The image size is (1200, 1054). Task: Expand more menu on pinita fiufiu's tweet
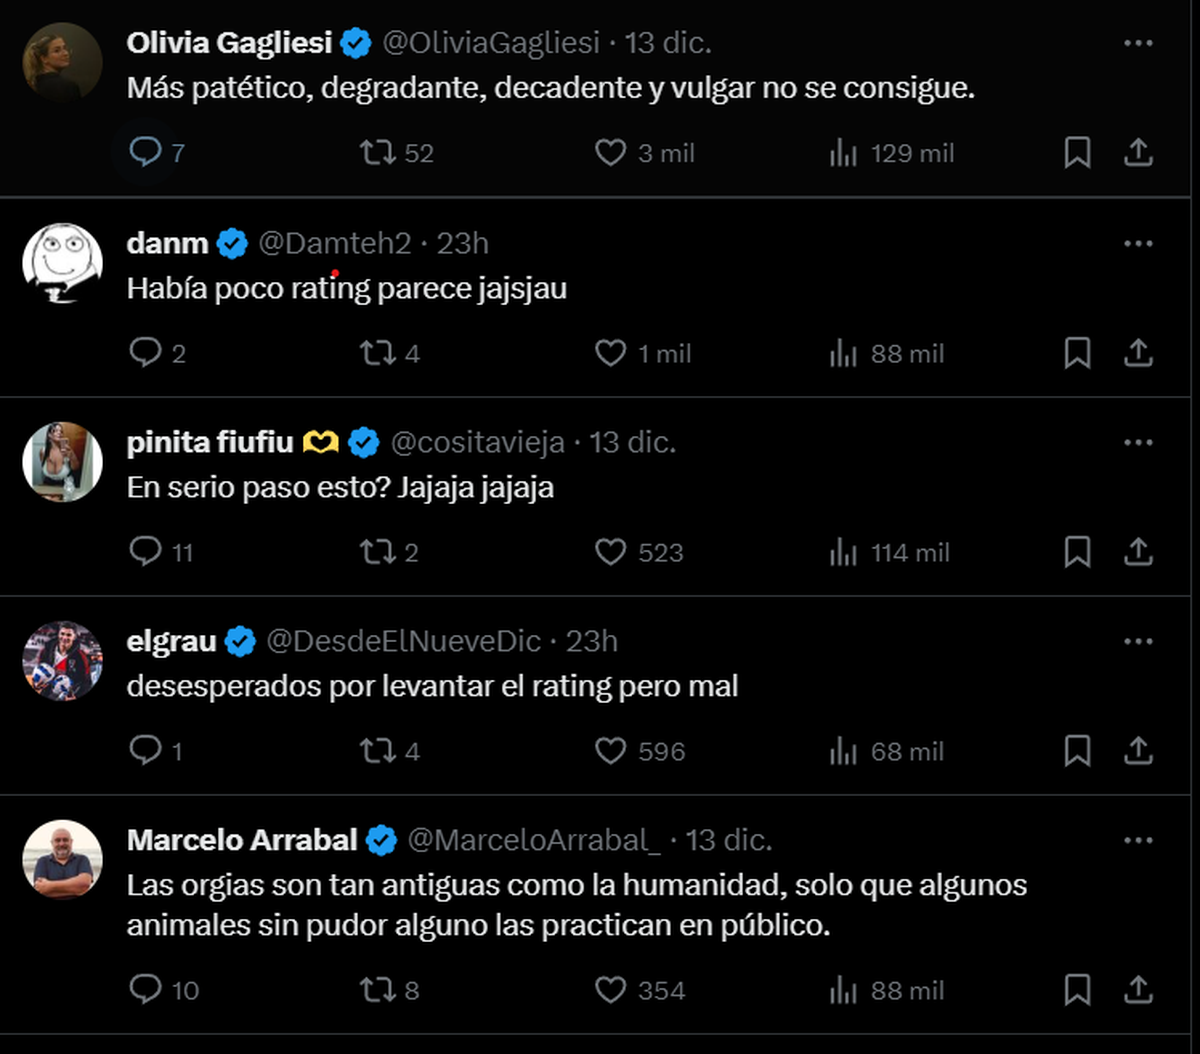(1138, 442)
